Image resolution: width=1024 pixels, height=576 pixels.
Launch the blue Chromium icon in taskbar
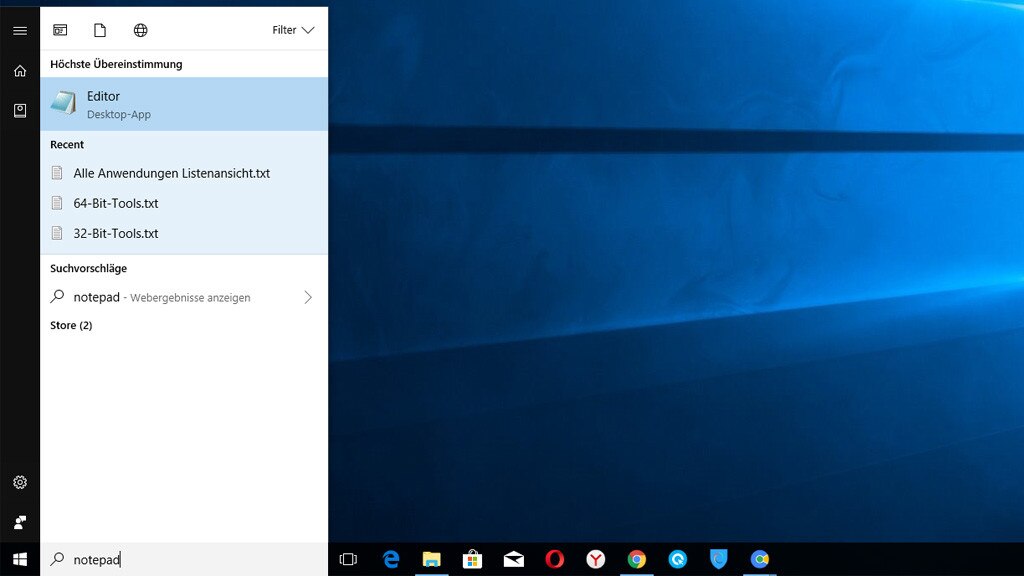click(x=760, y=559)
